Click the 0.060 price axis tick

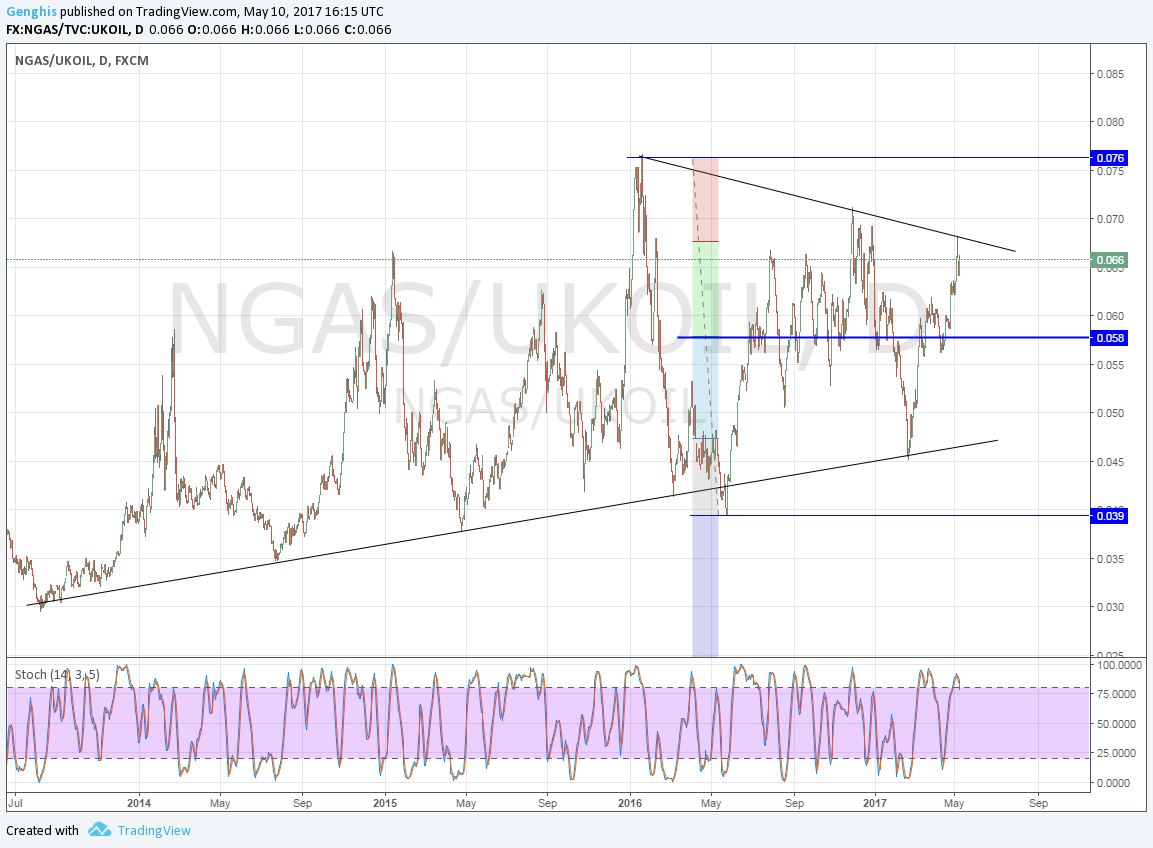click(x=1110, y=316)
